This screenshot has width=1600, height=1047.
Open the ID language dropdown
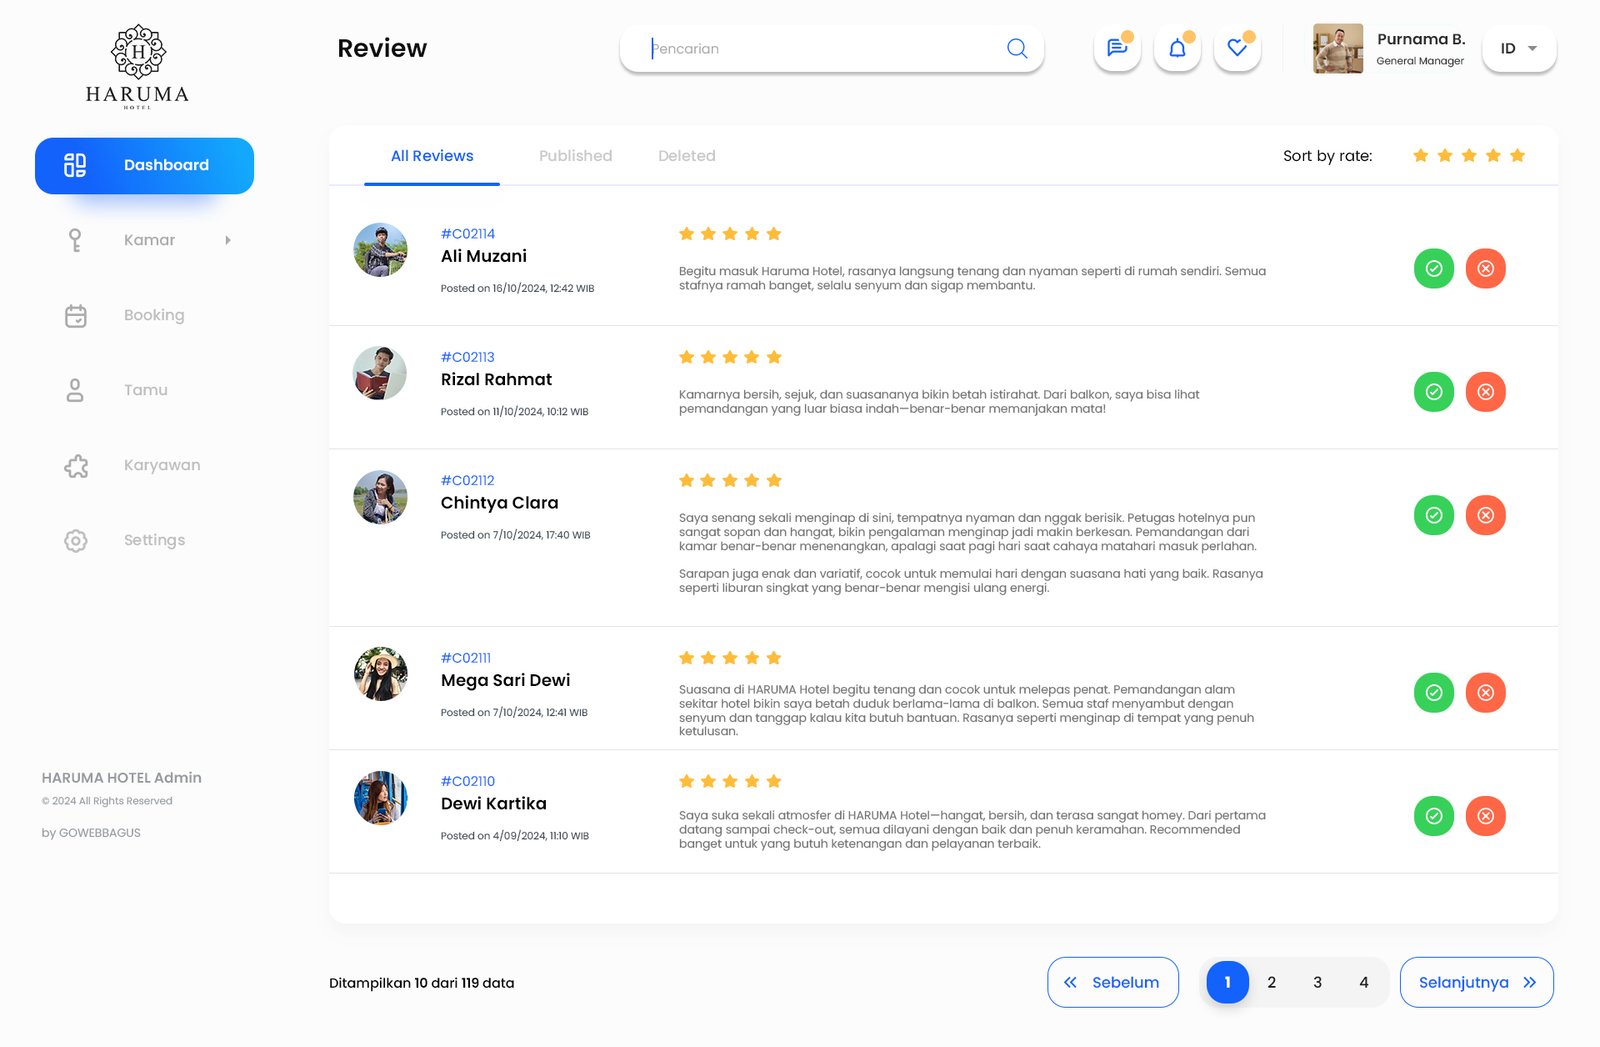1518,48
